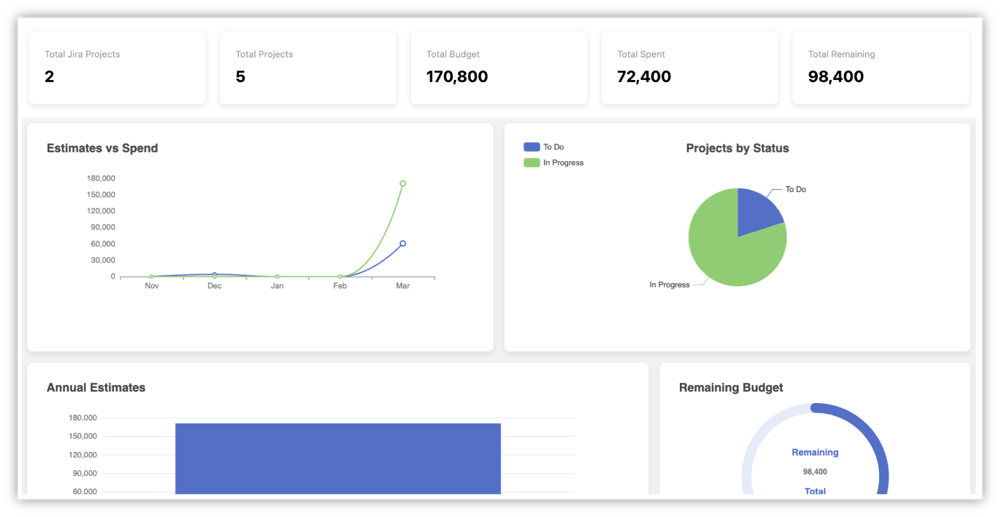Click the 'Mar' axis label

click(402, 286)
